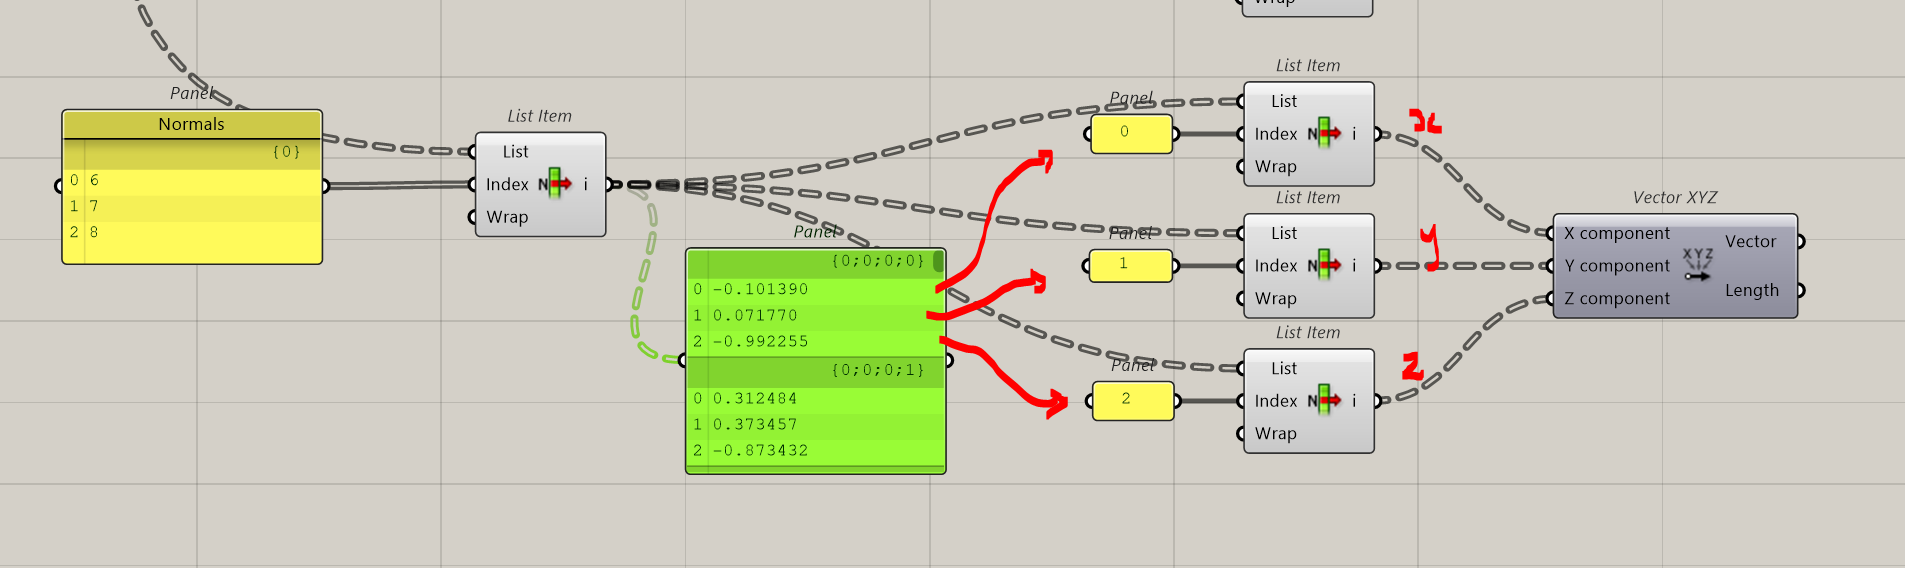The height and width of the screenshot is (568, 1905).
Task: Click the Index input of the Normals-fed List Item
Action: click(x=507, y=184)
